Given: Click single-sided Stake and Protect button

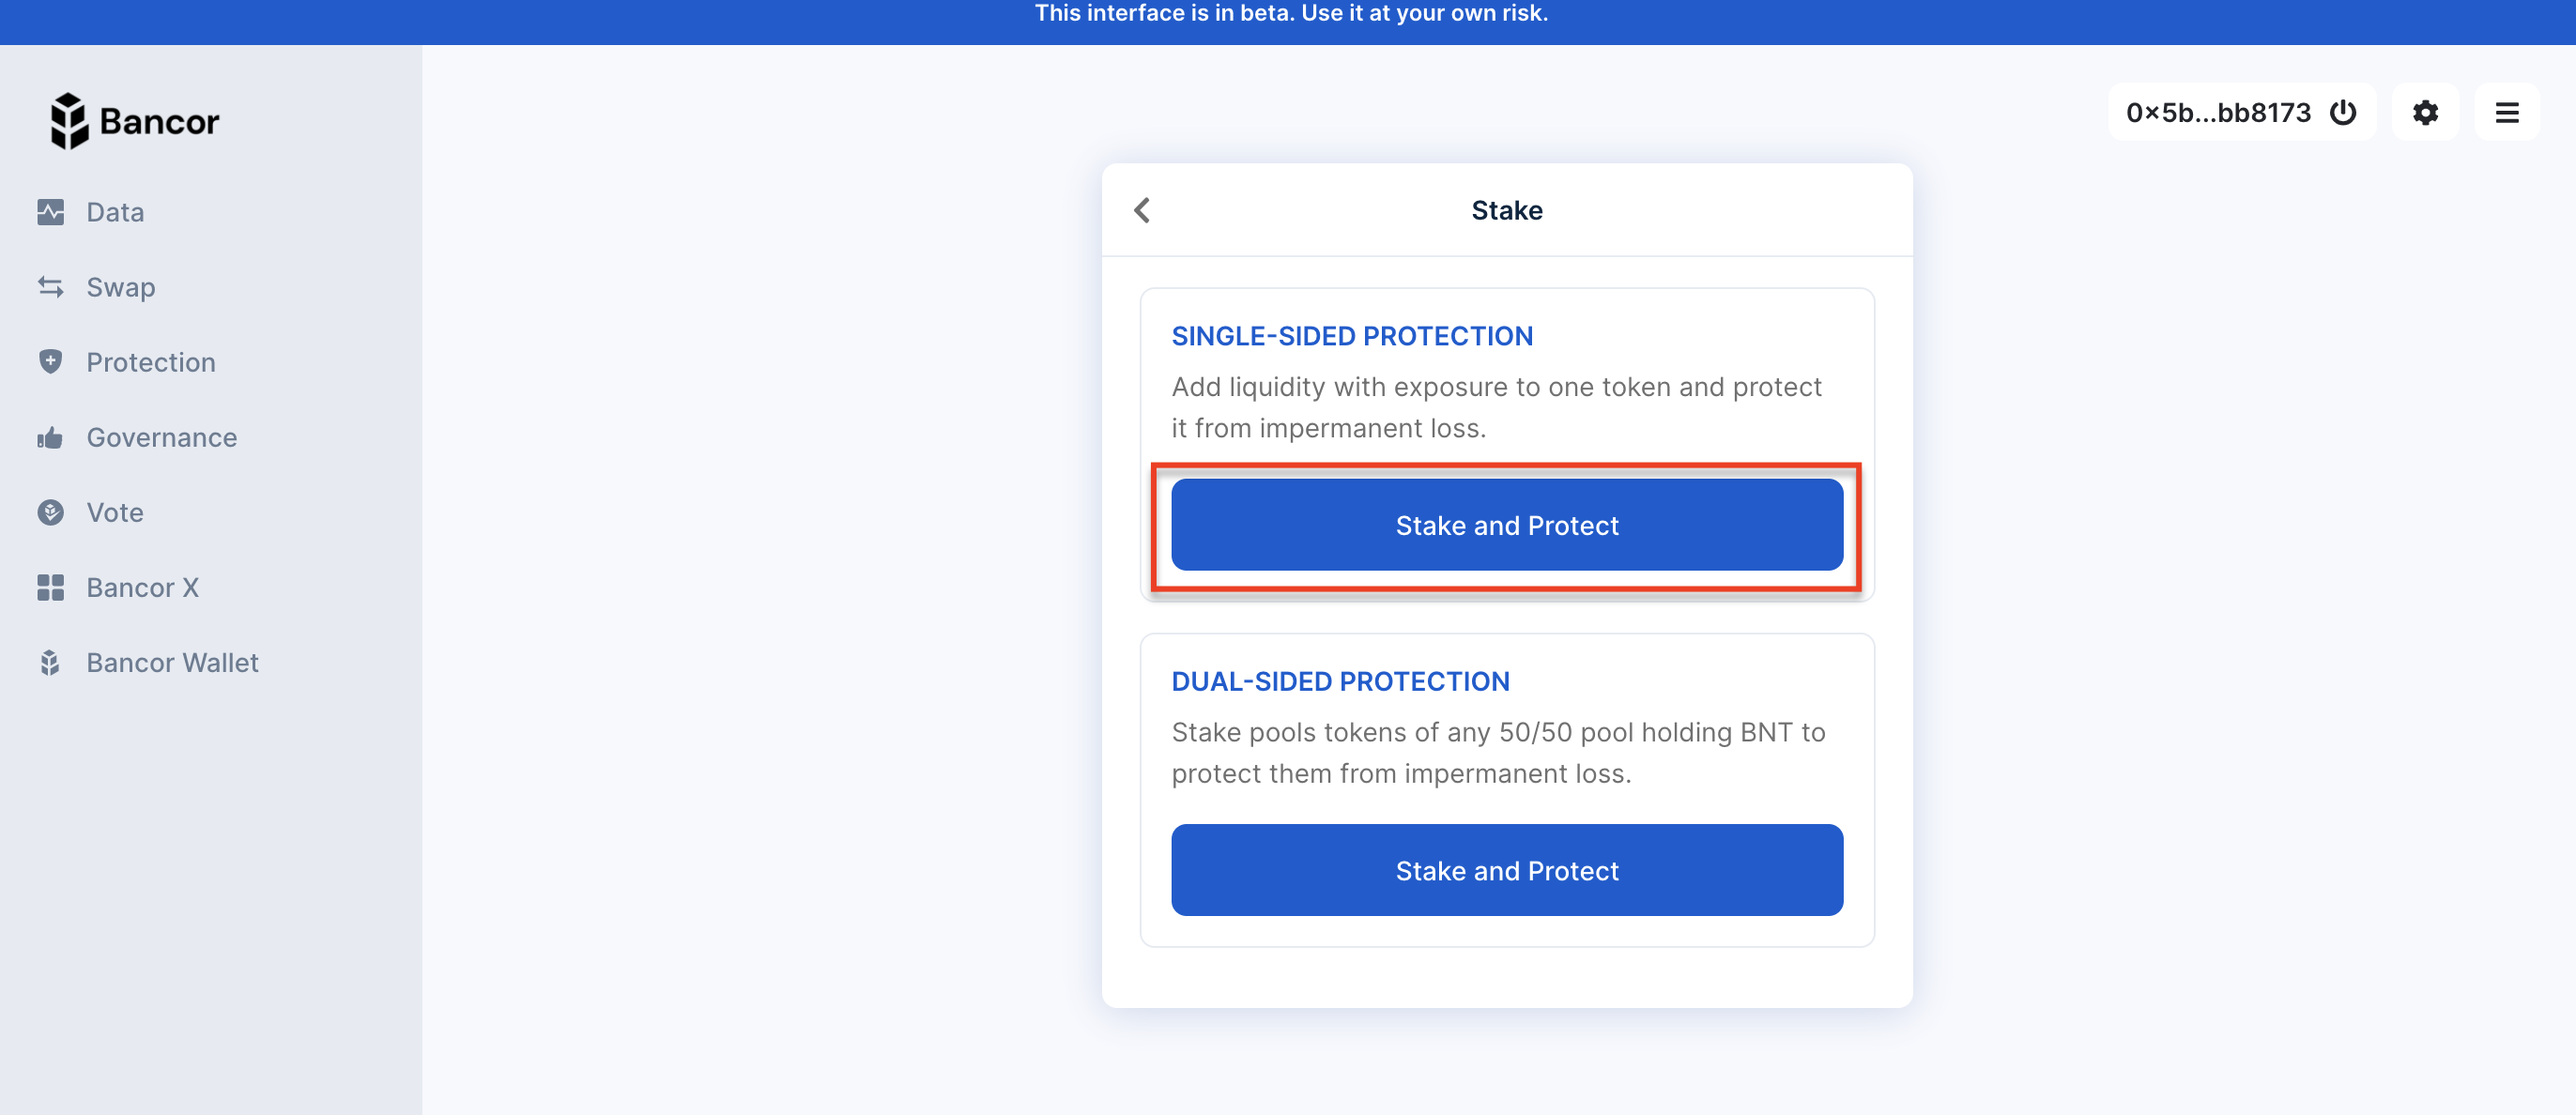Looking at the screenshot, I should pos(1506,525).
